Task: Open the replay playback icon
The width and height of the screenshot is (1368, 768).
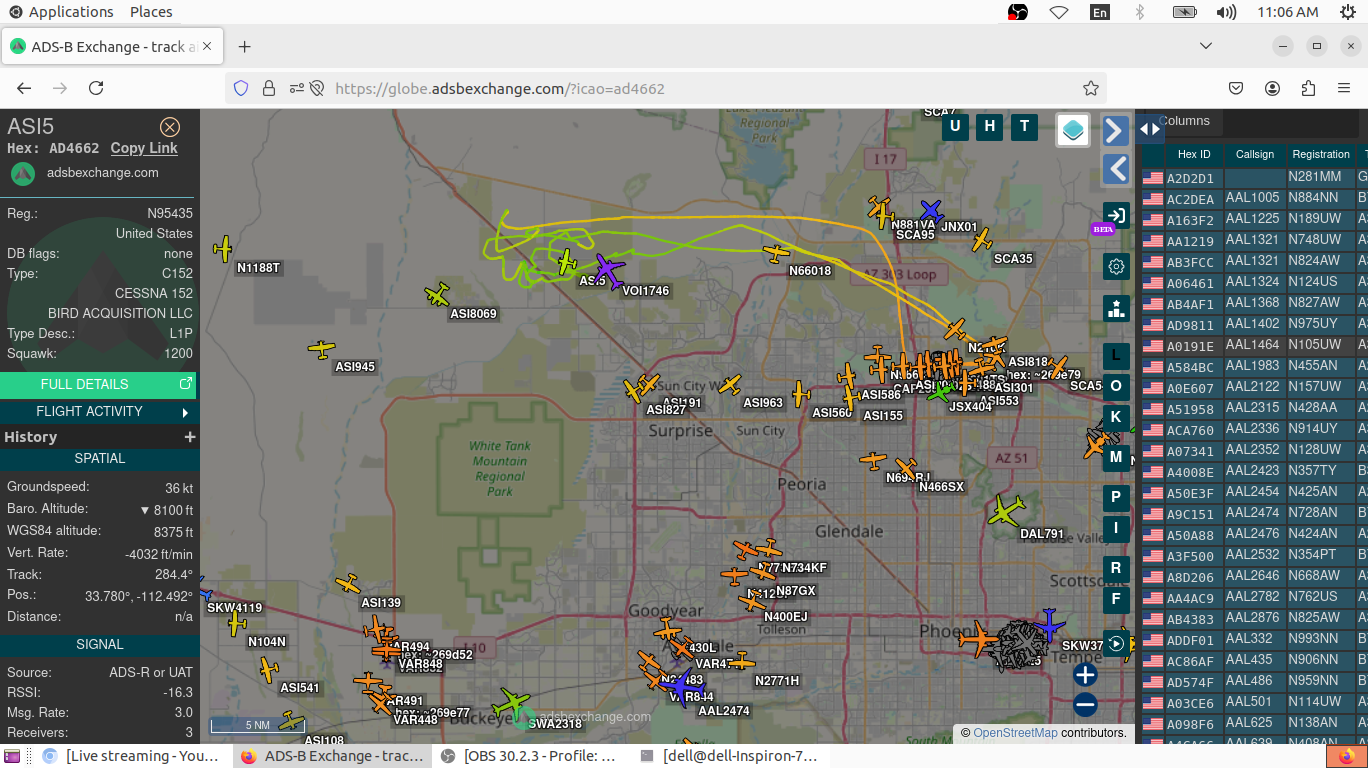Action: (x=1116, y=644)
